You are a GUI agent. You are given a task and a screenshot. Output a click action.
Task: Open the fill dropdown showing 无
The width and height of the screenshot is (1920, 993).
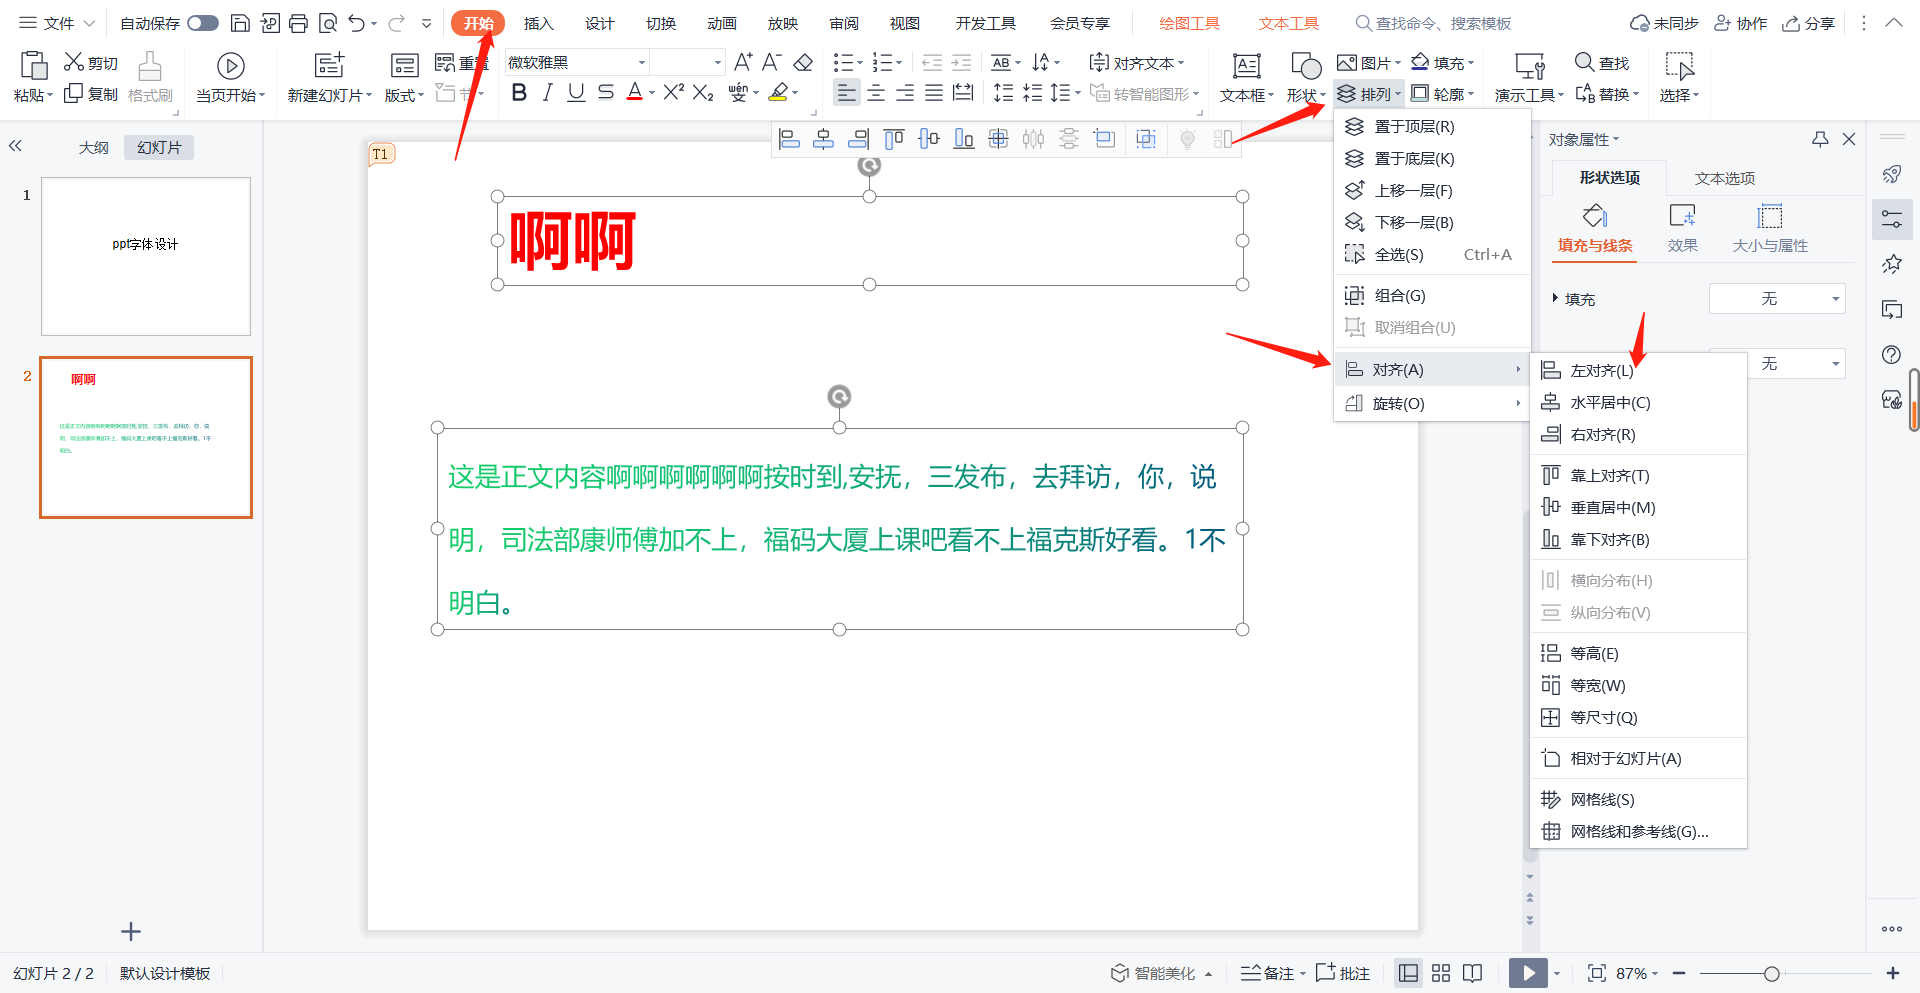tap(1777, 299)
